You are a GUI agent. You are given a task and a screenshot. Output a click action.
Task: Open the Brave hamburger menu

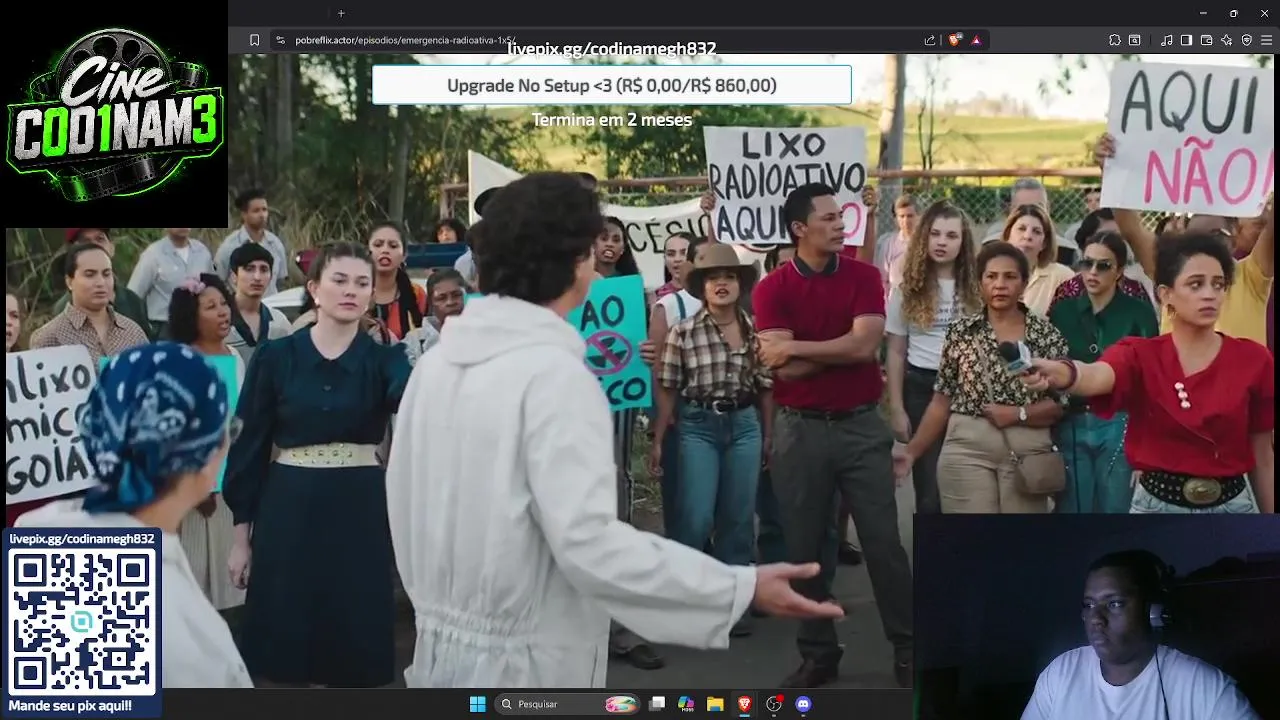[x=1267, y=40]
